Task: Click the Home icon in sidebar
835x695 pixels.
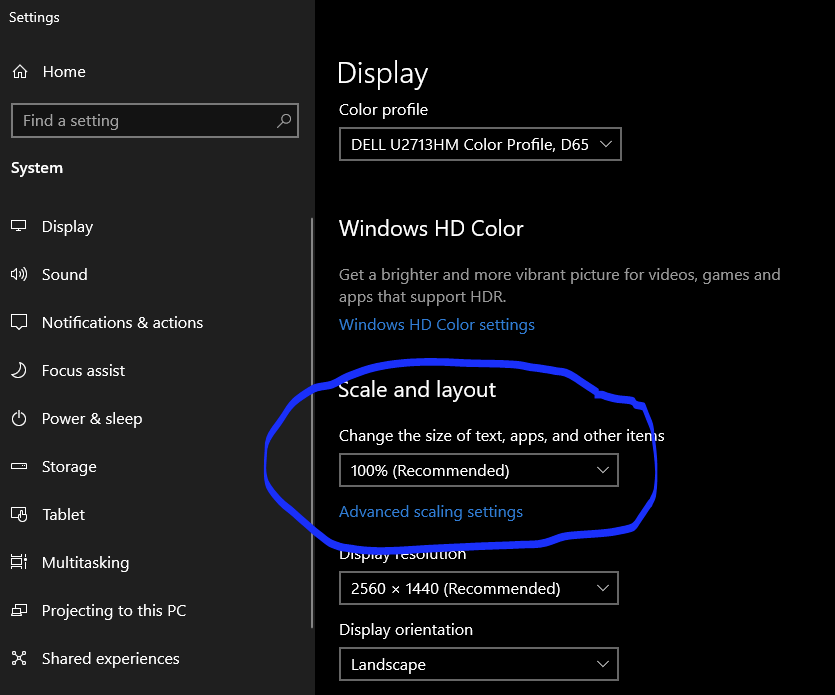Action: pyautogui.click(x=19, y=72)
